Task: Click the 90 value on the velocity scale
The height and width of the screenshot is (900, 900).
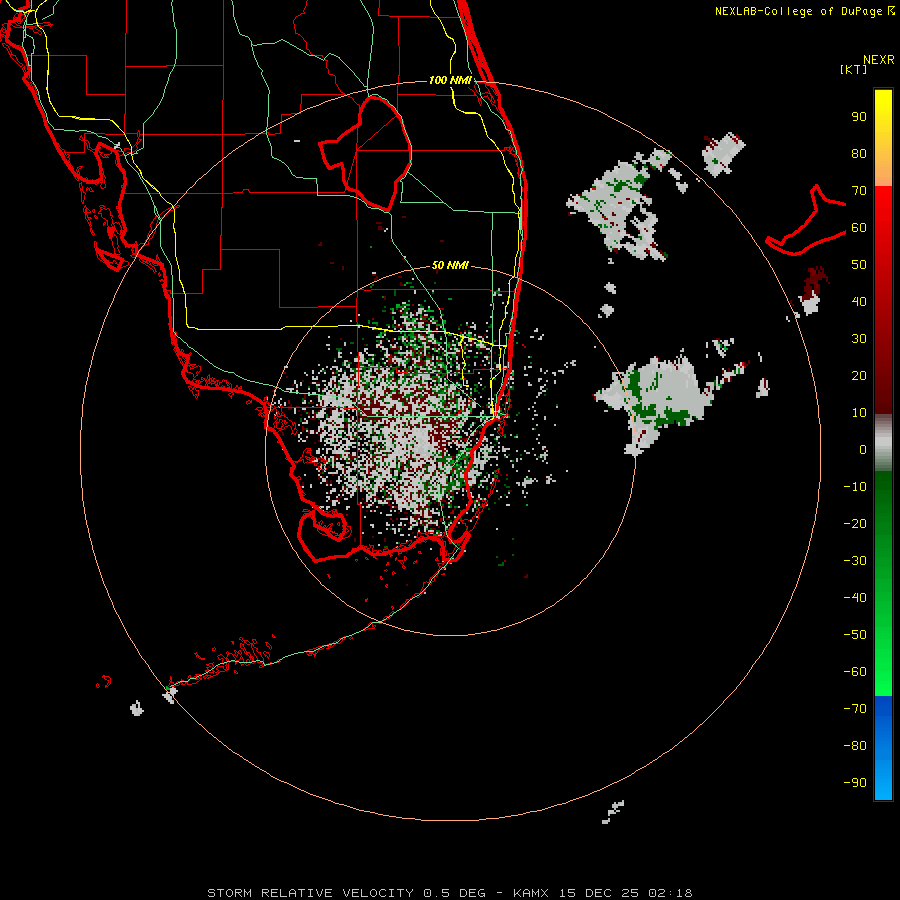Action: click(x=859, y=117)
